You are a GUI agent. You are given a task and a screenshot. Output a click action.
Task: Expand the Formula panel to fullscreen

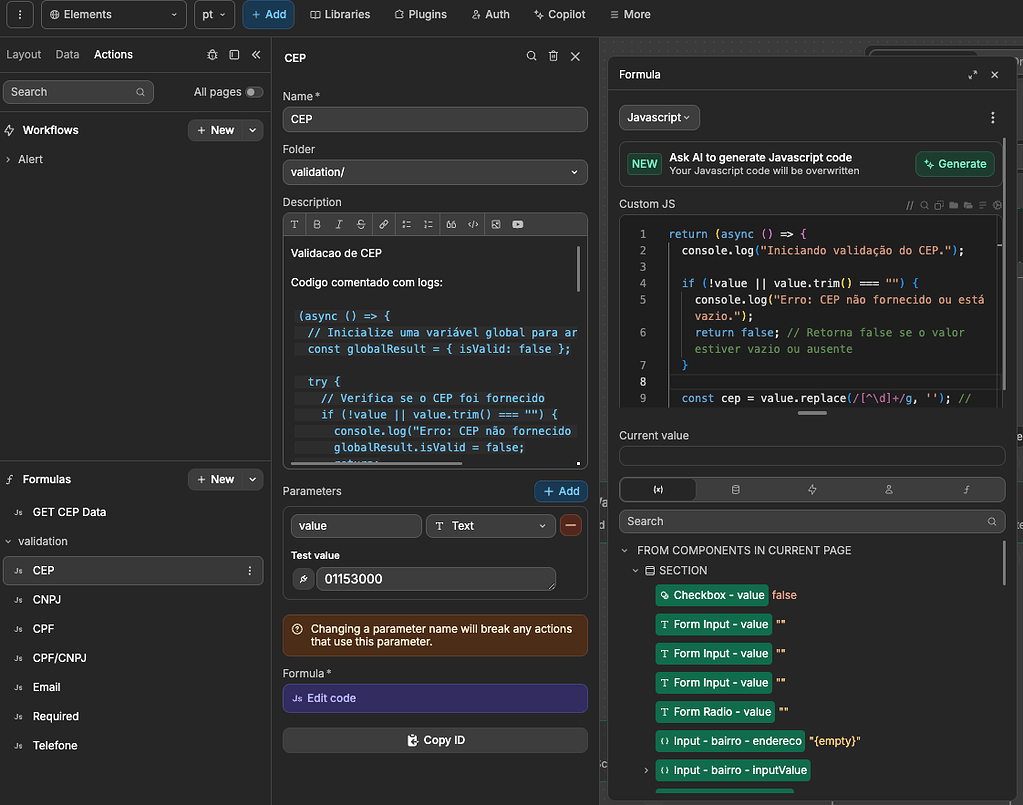pyautogui.click(x=972, y=75)
